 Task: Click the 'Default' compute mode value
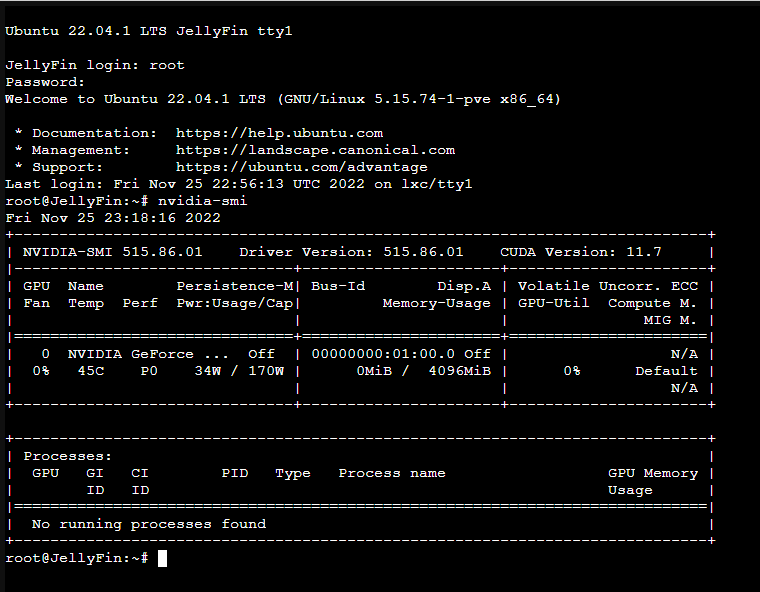[666, 371]
